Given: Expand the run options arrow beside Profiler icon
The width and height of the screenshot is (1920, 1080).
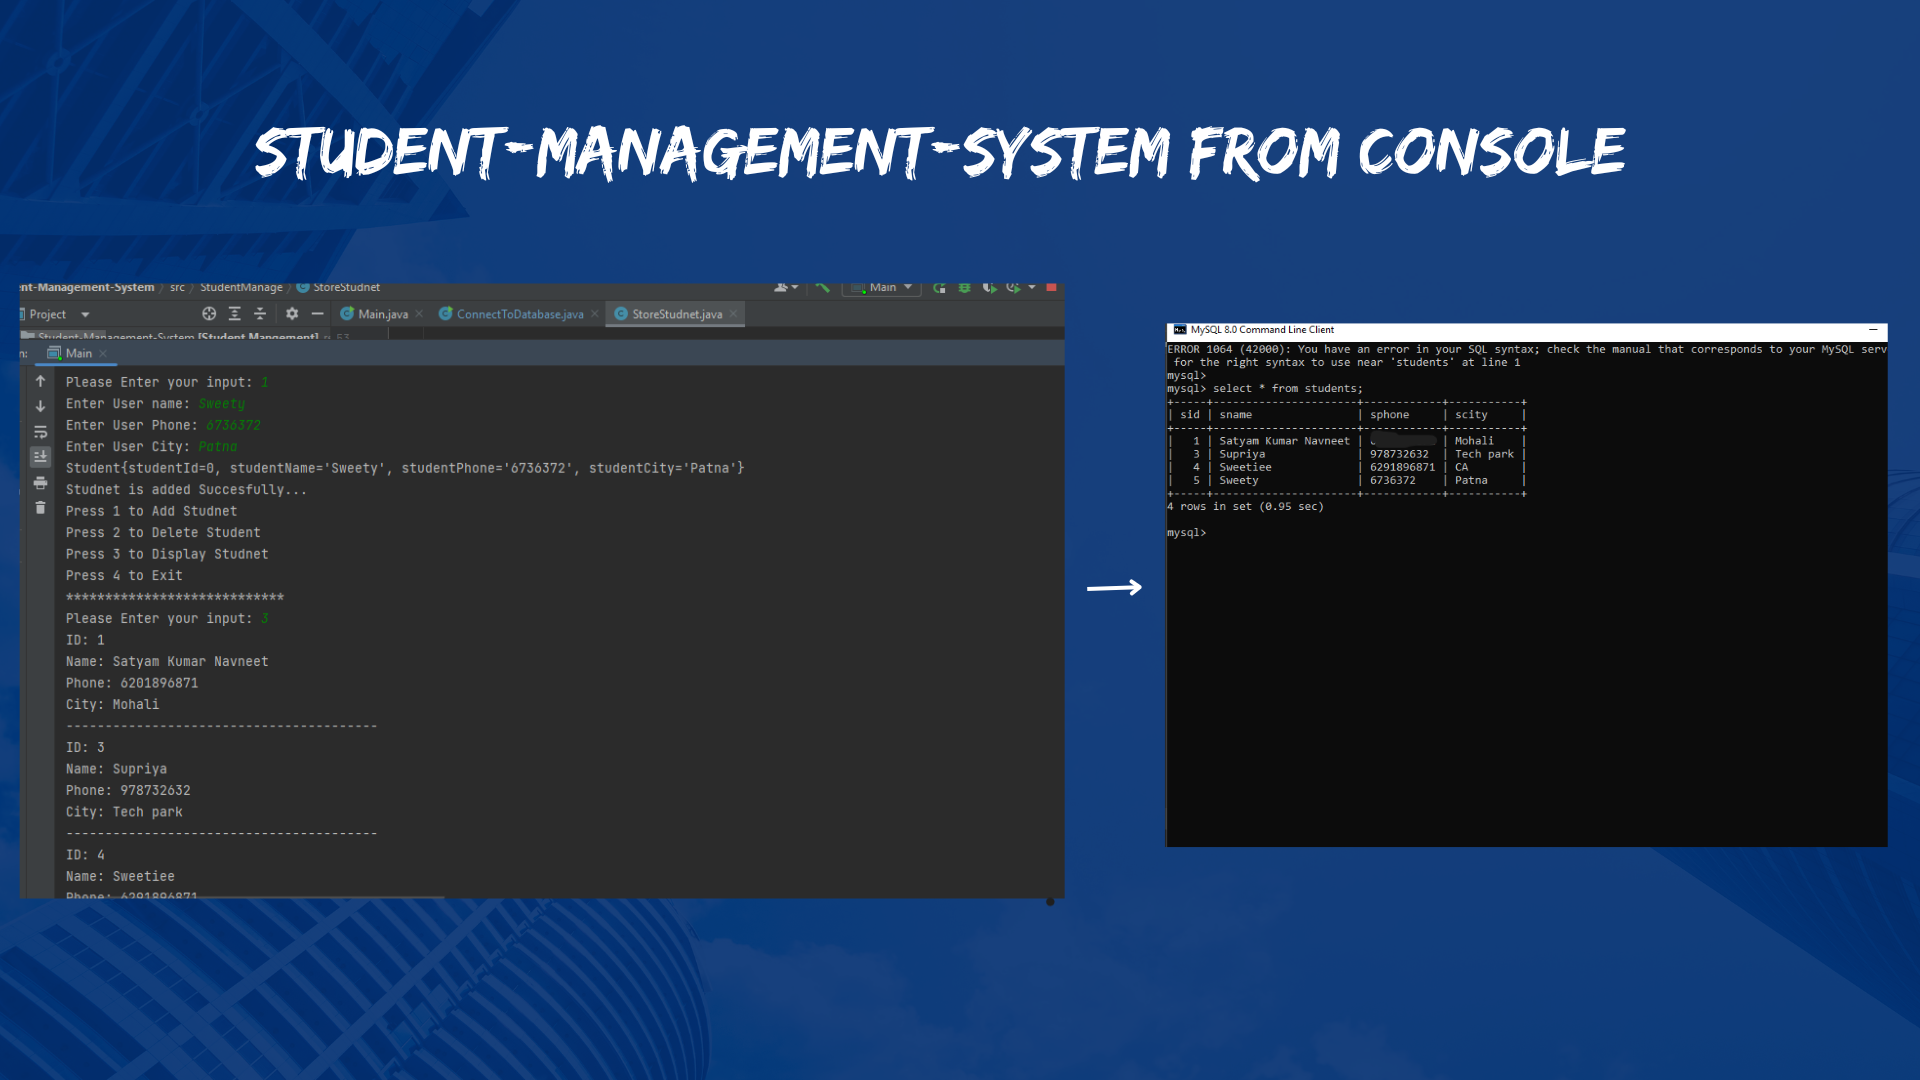Looking at the screenshot, I should 1032,288.
